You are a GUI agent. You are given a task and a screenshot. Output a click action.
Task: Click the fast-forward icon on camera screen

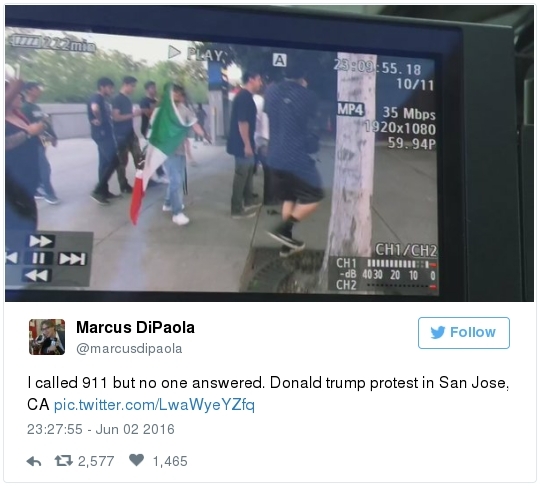41,241
